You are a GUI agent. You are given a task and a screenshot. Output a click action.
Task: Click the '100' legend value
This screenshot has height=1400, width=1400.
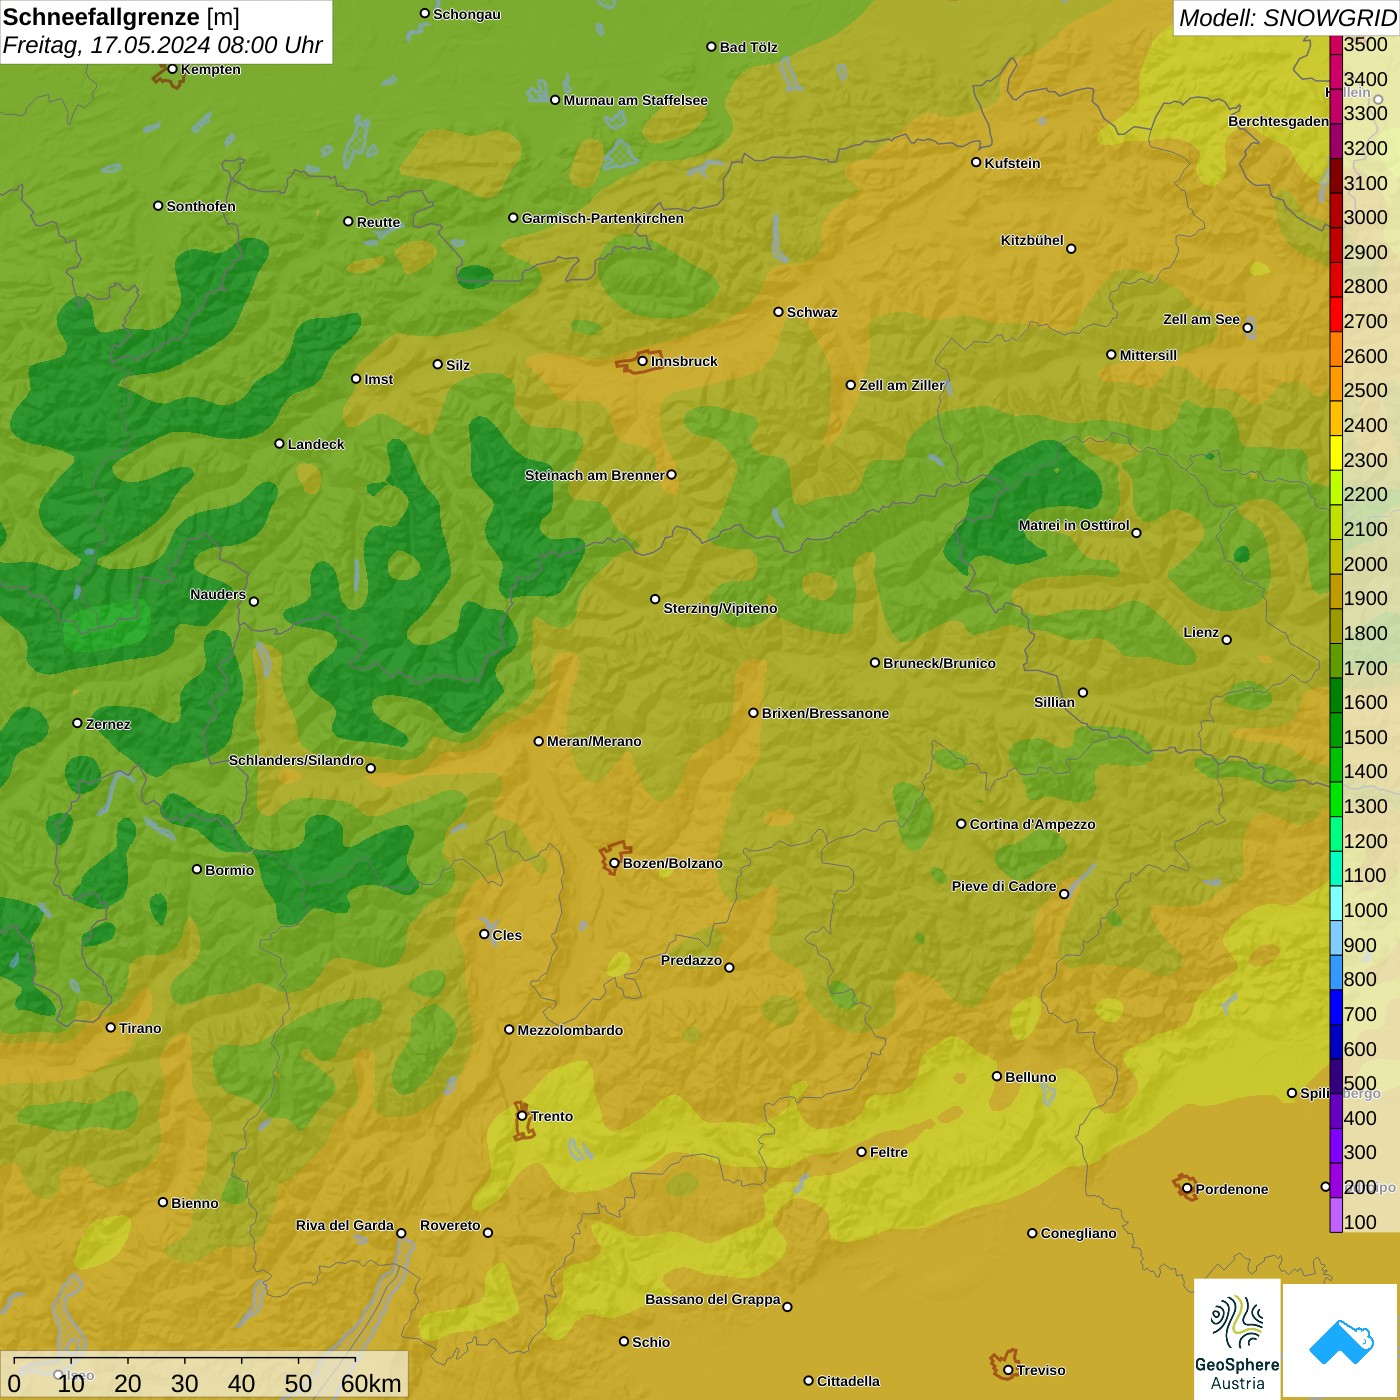click(x=1360, y=1222)
